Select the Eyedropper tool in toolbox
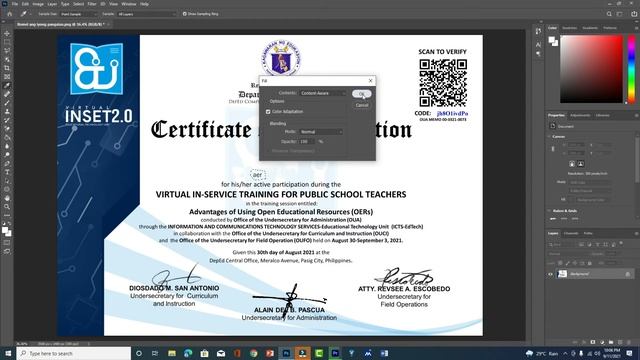The height and width of the screenshot is (360, 640). click(7, 86)
